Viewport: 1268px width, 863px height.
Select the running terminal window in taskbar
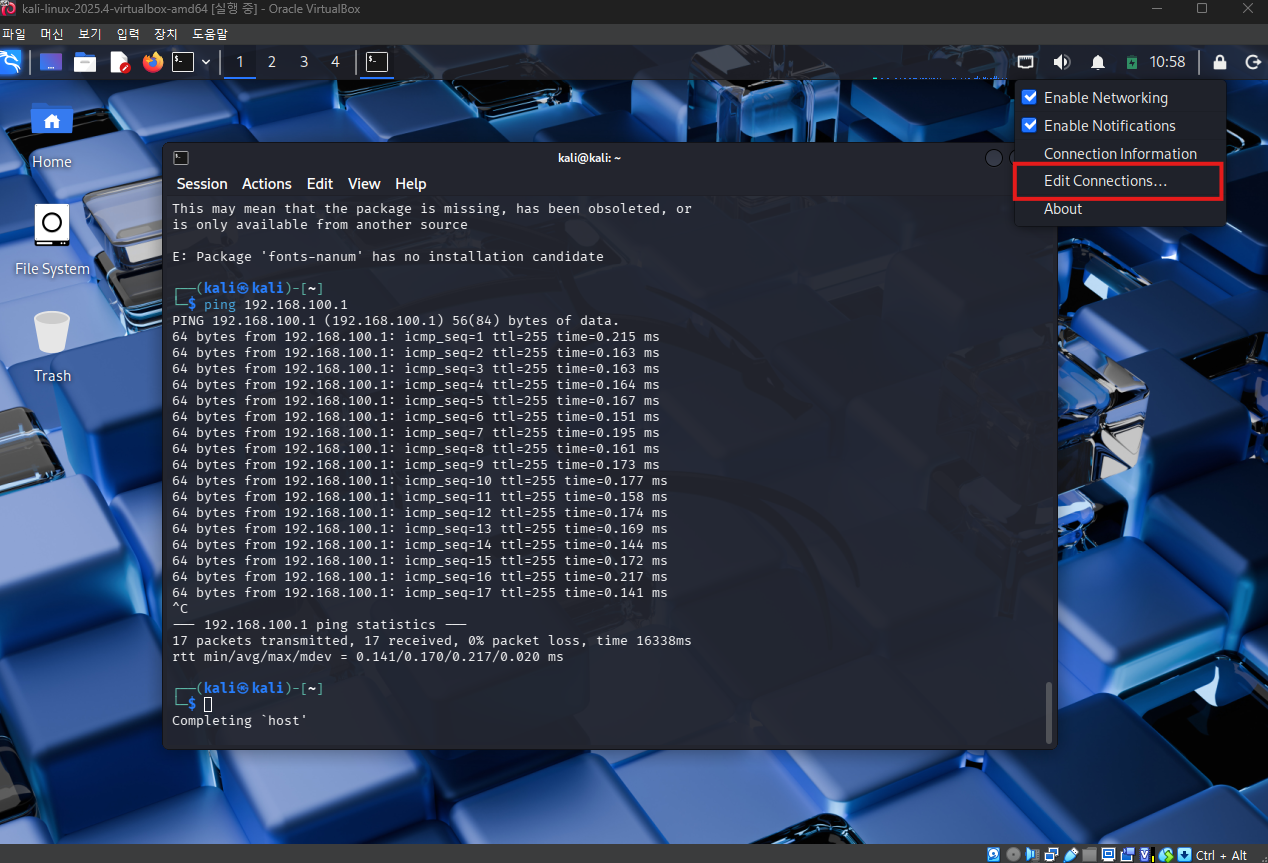click(x=377, y=62)
